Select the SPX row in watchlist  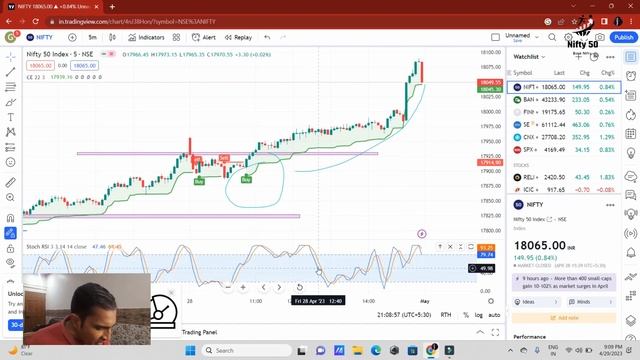tap(564, 150)
